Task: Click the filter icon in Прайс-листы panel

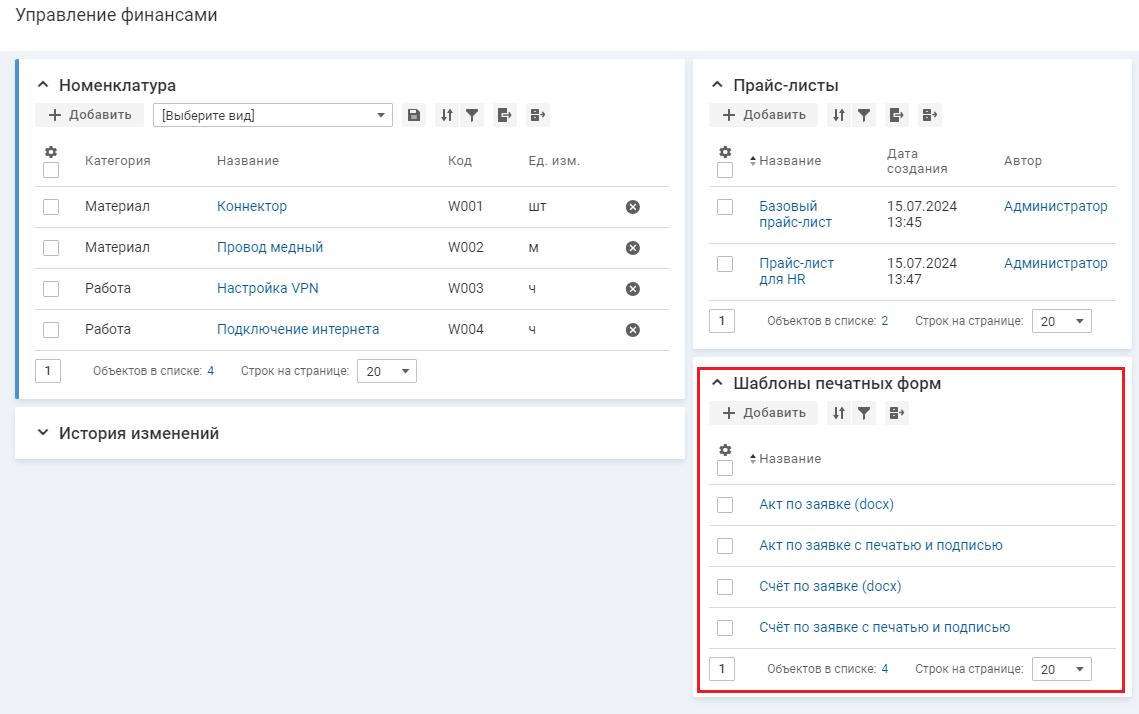Action: tap(864, 115)
